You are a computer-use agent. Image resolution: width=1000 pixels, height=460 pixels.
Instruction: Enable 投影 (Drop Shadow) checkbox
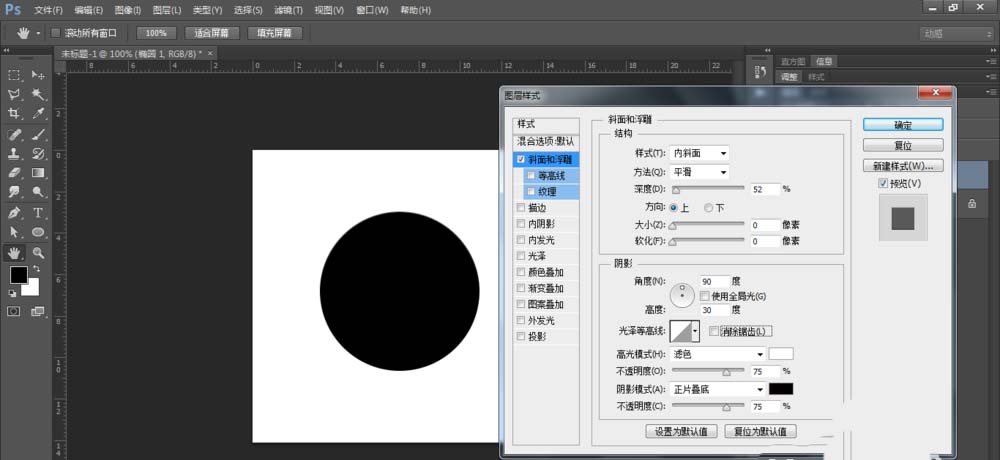tap(520, 337)
